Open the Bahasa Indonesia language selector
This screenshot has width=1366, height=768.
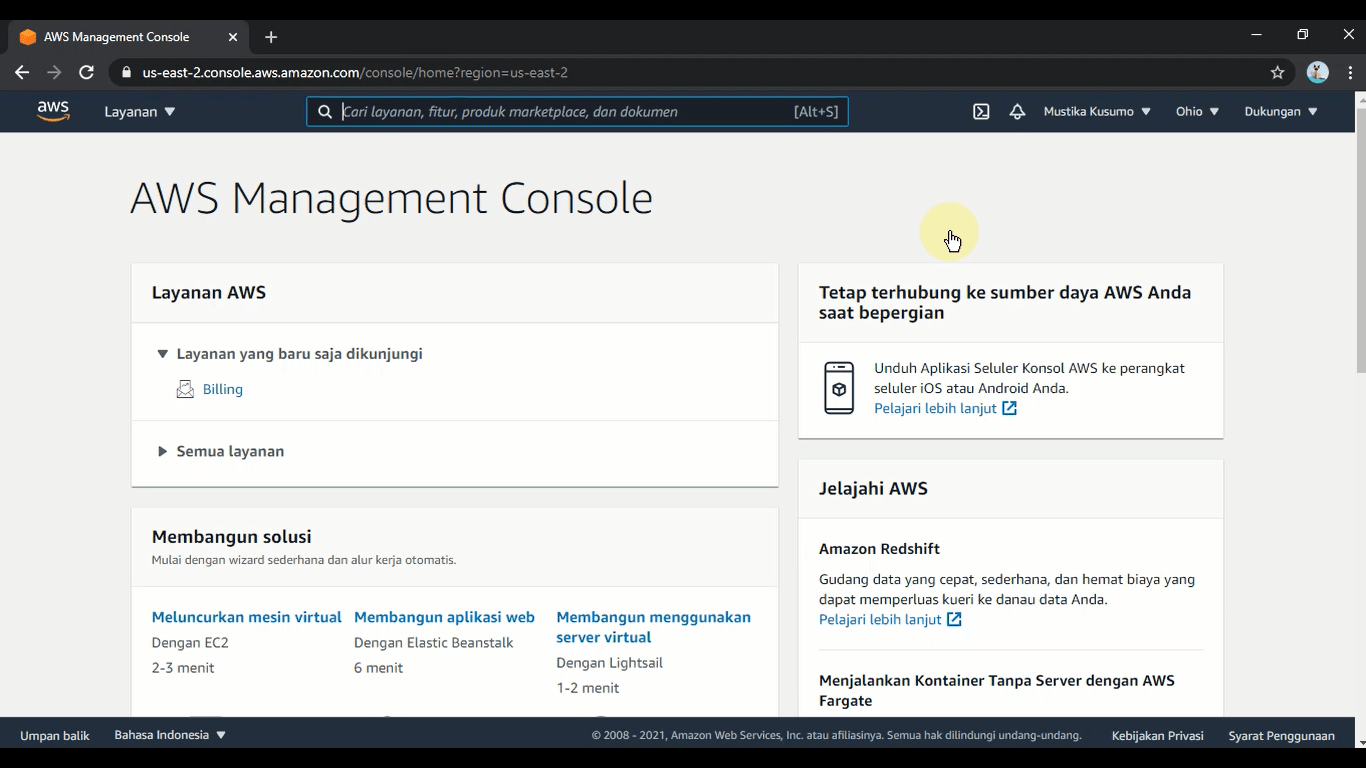170,735
